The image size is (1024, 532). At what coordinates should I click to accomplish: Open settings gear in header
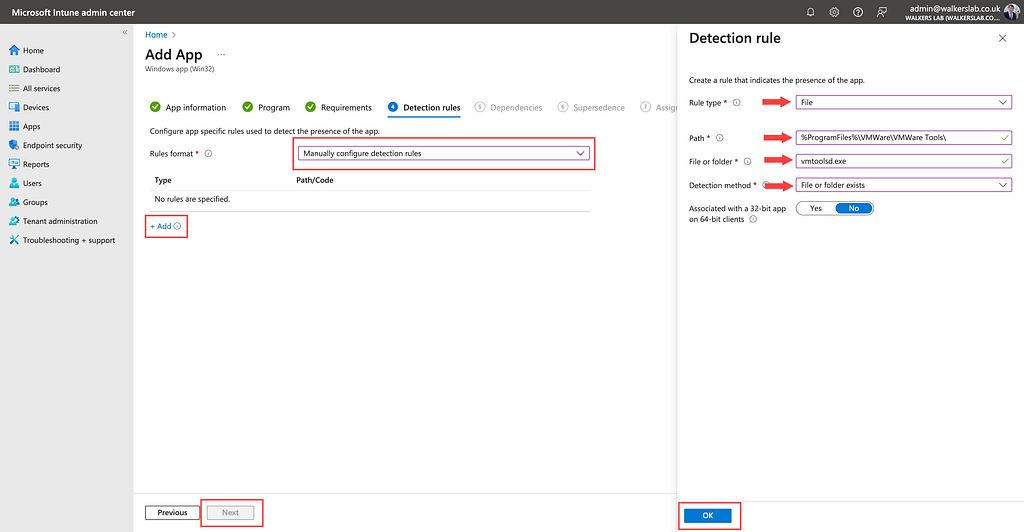(x=834, y=12)
